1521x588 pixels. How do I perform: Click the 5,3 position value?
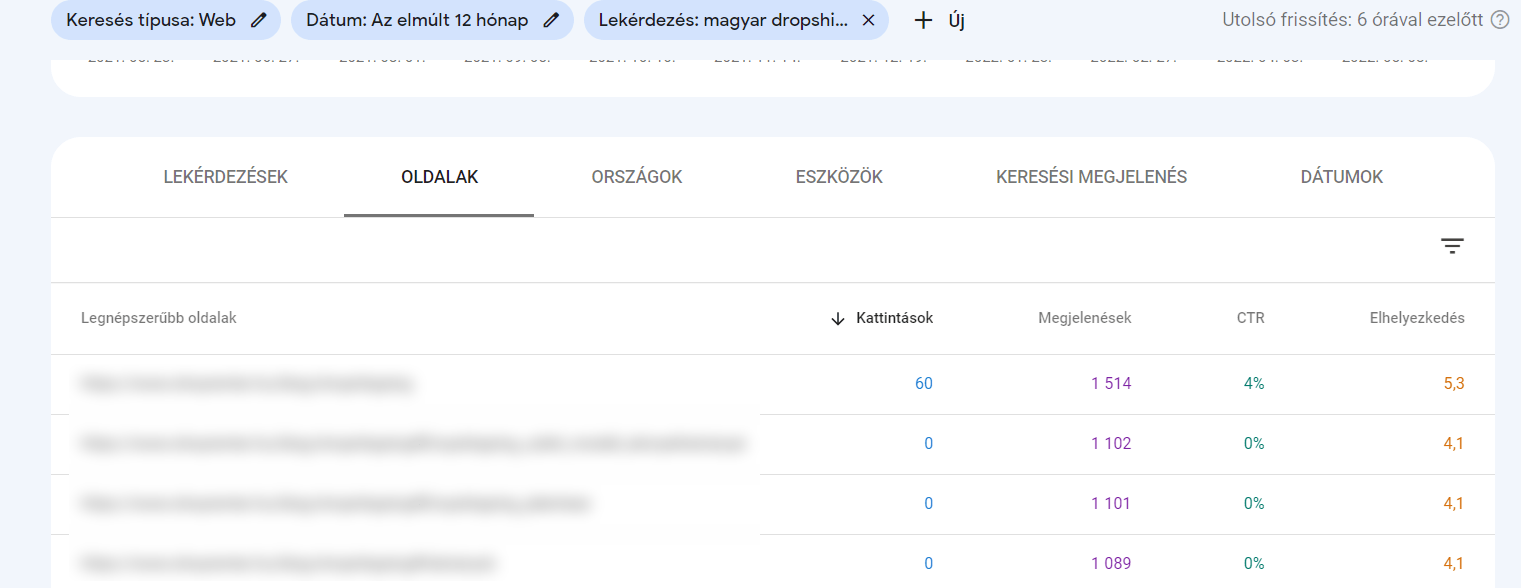pos(1454,383)
